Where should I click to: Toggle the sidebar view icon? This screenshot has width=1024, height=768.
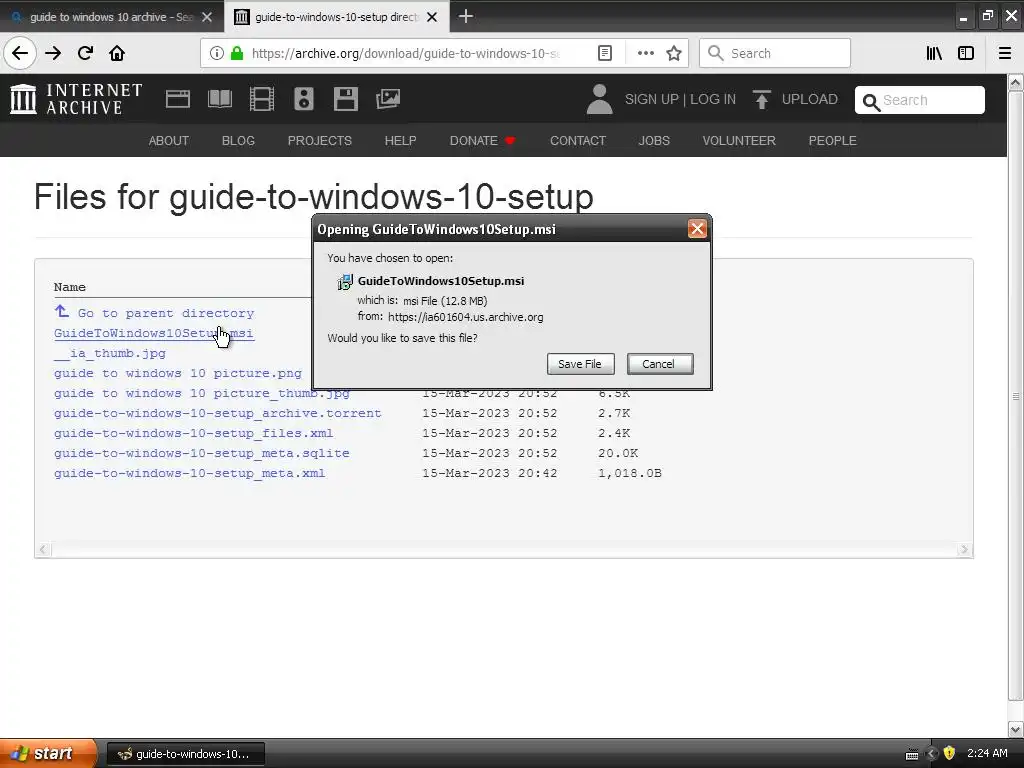click(966, 54)
